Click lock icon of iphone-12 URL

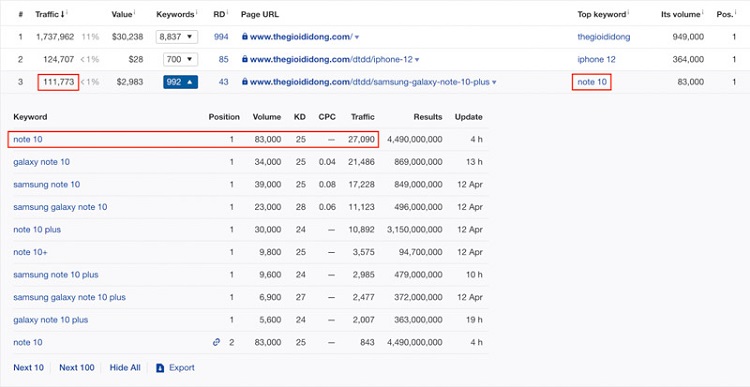(245, 59)
